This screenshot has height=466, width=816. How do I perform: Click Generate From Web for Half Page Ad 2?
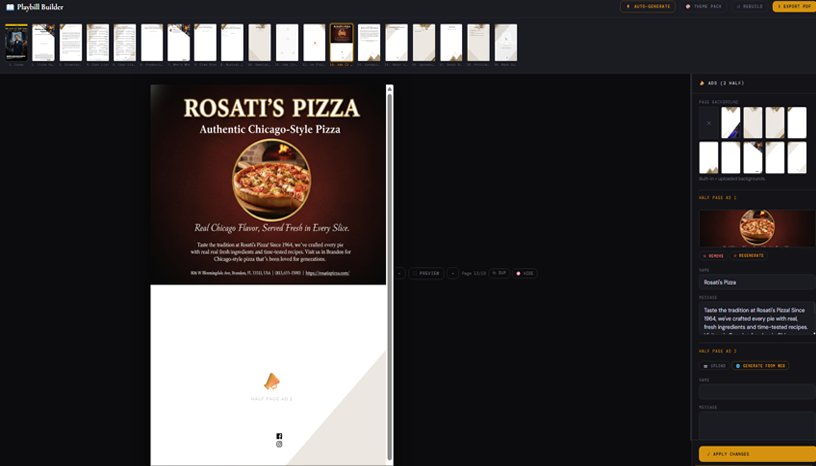[760, 366]
